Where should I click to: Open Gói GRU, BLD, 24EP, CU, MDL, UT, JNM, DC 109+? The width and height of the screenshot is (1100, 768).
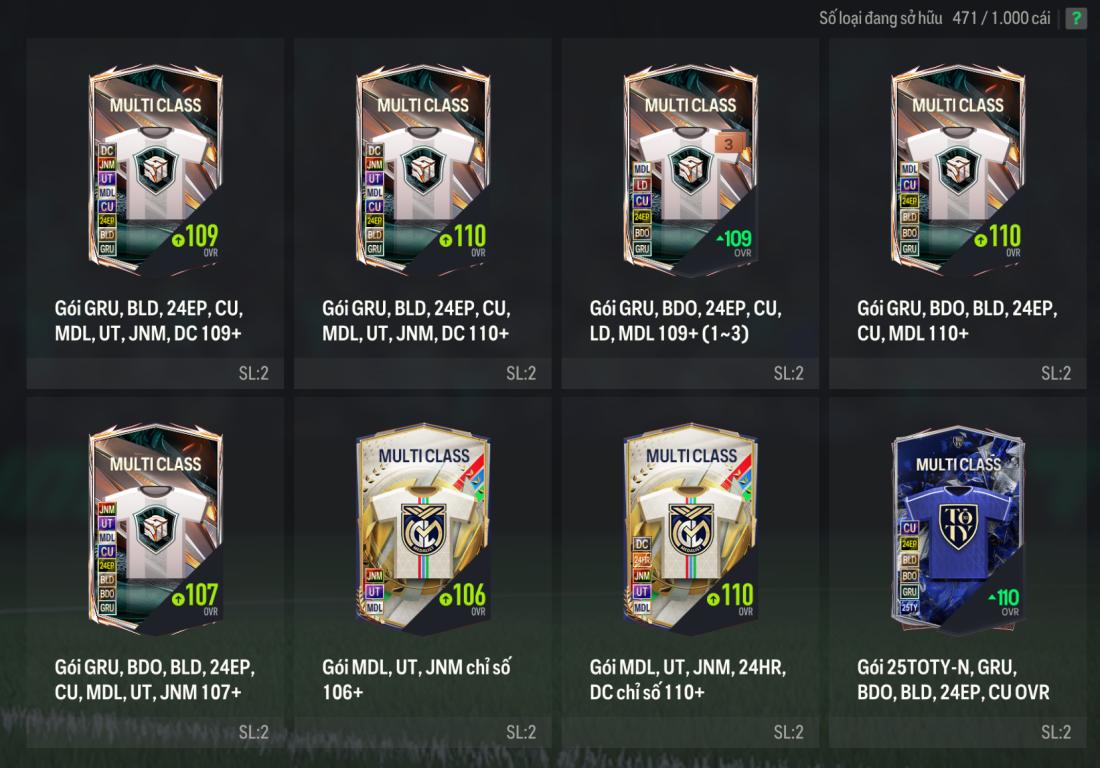(149, 321)
